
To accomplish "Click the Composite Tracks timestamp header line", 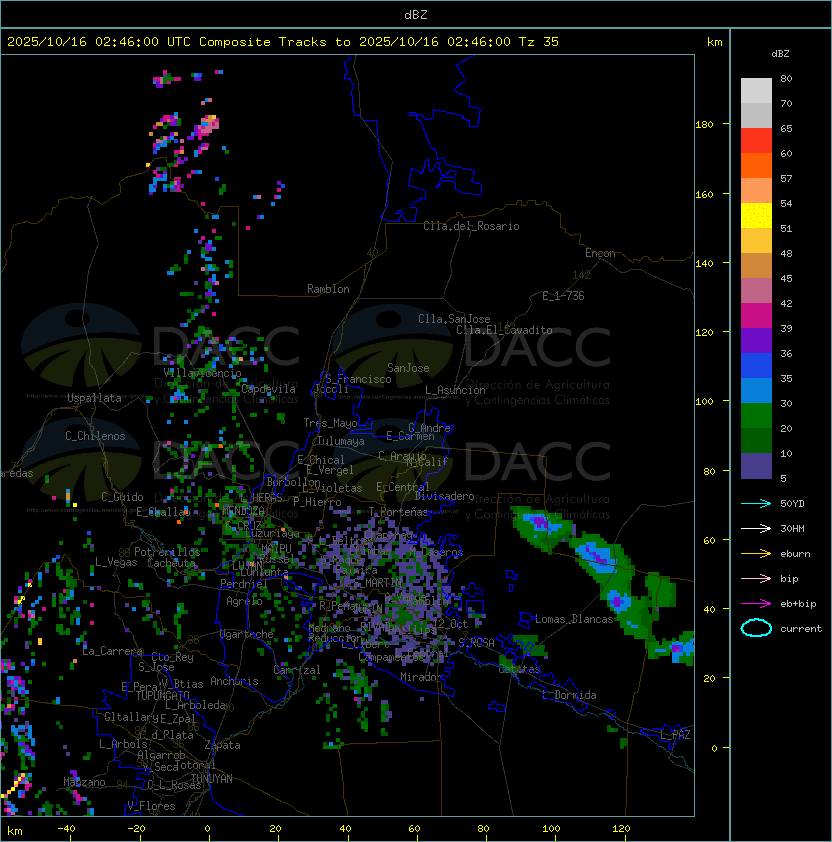I will pyautogui.click(x=283, y=42).
